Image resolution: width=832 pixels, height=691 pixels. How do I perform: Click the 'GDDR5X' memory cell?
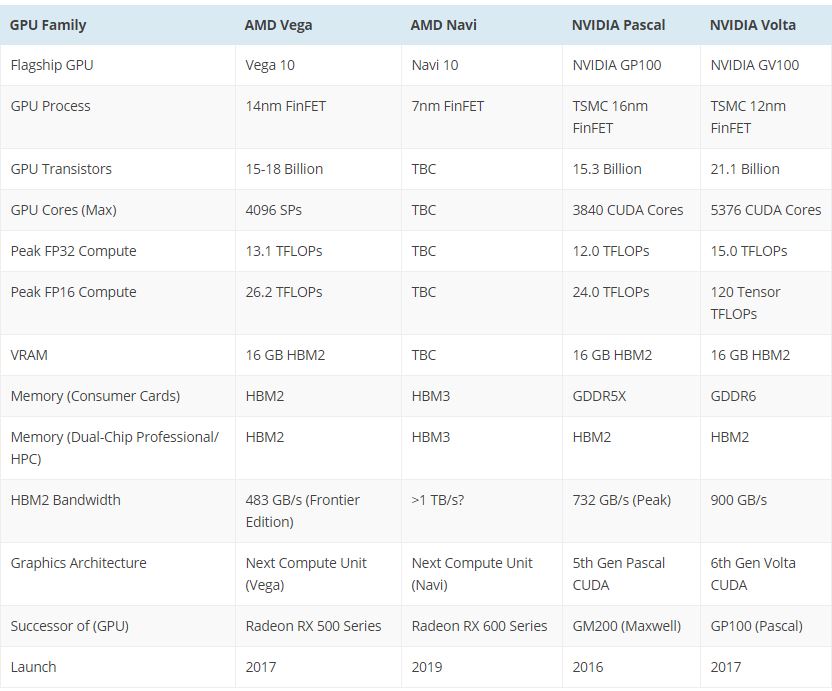[x=600, y=396]
